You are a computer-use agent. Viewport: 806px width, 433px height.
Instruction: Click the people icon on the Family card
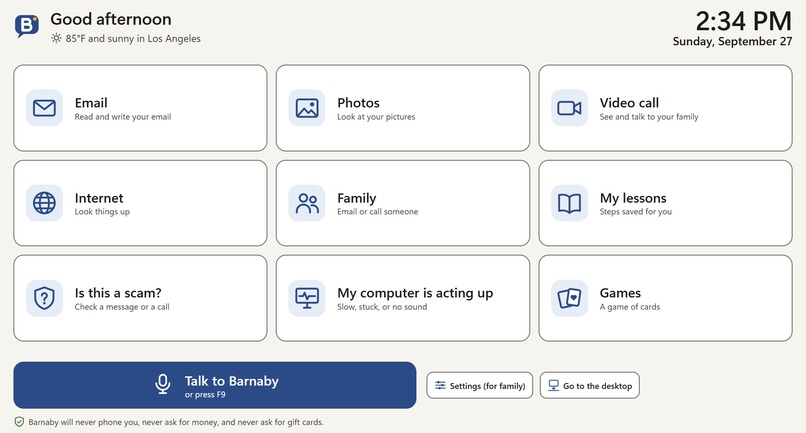tap(307, 203)
